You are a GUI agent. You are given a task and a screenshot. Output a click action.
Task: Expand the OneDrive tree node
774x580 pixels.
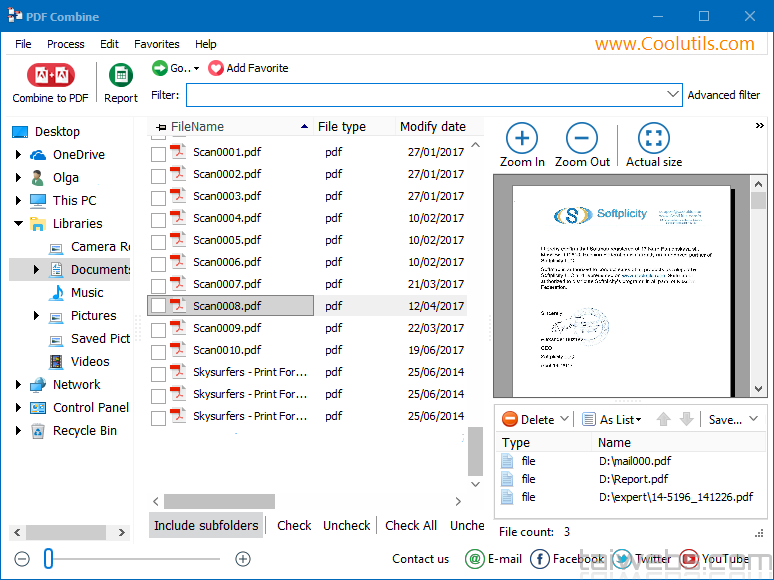tap(18, 155)
